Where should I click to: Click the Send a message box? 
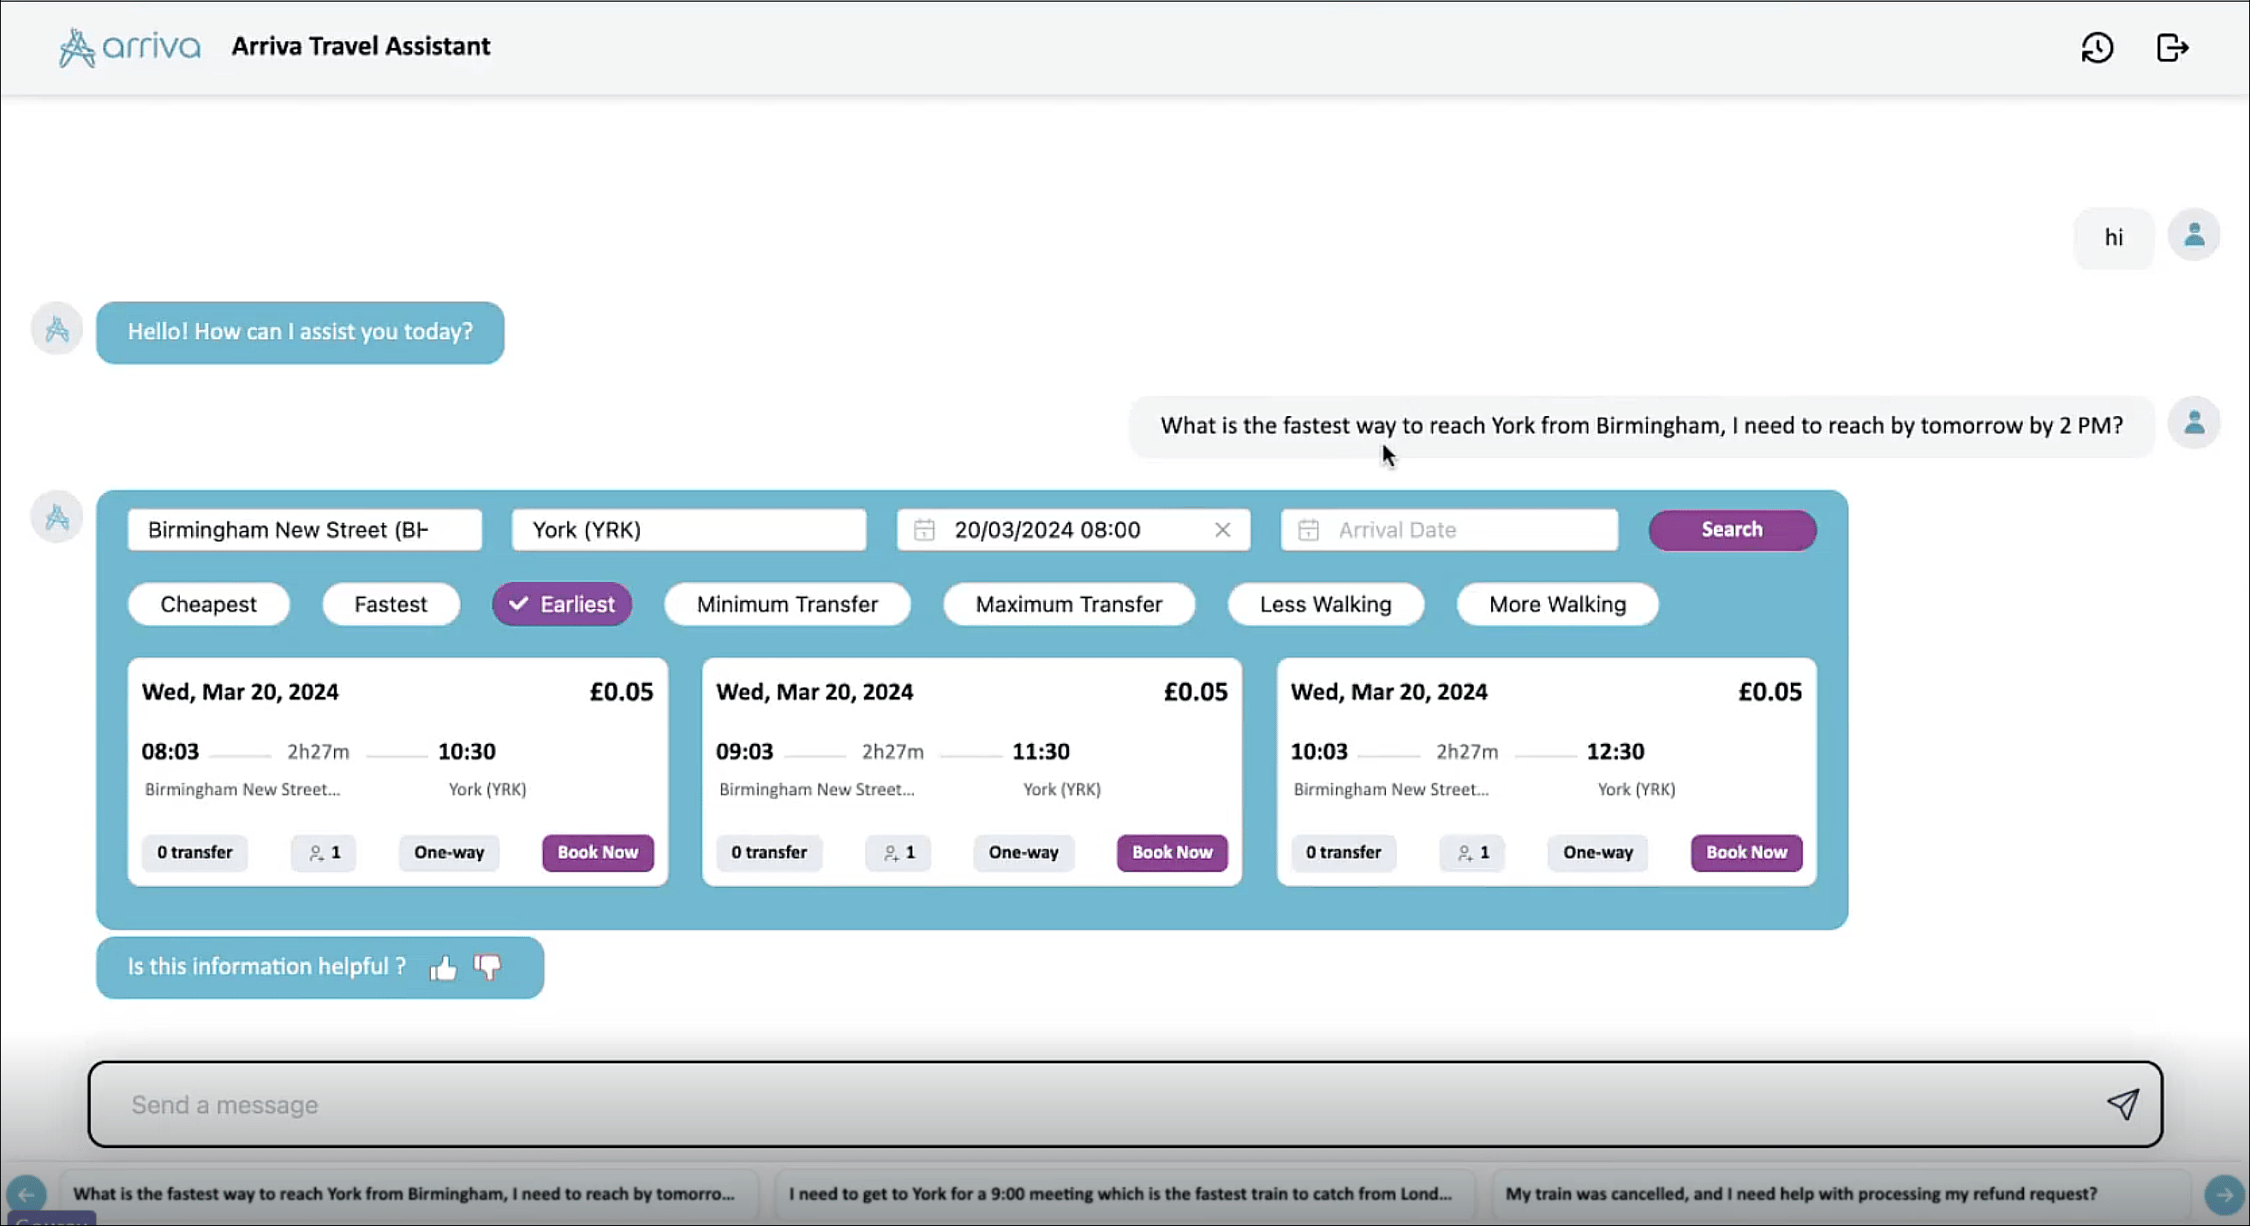point(1100,1104)
